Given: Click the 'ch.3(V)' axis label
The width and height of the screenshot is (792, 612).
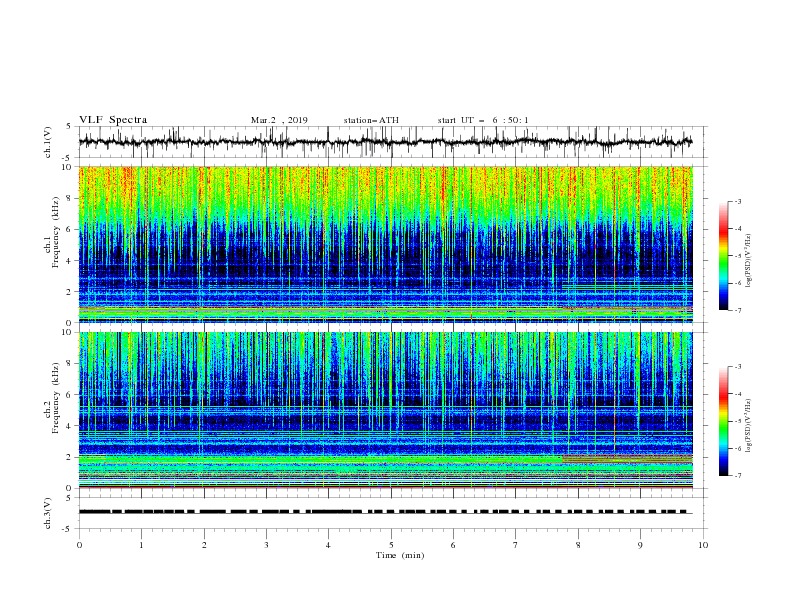Looking at the screenshot, I should 48,513.
